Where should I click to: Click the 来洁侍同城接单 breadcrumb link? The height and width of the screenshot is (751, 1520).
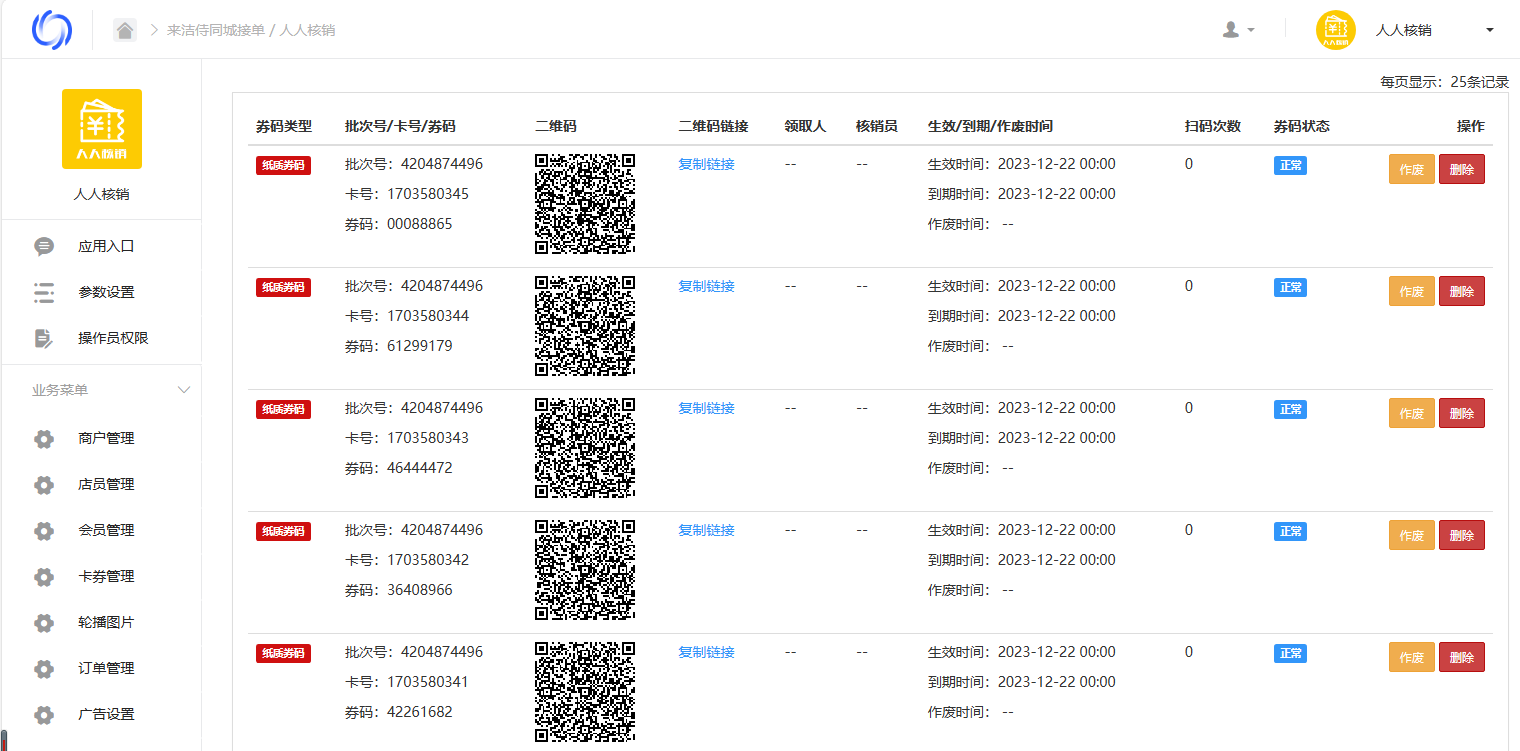216,30
